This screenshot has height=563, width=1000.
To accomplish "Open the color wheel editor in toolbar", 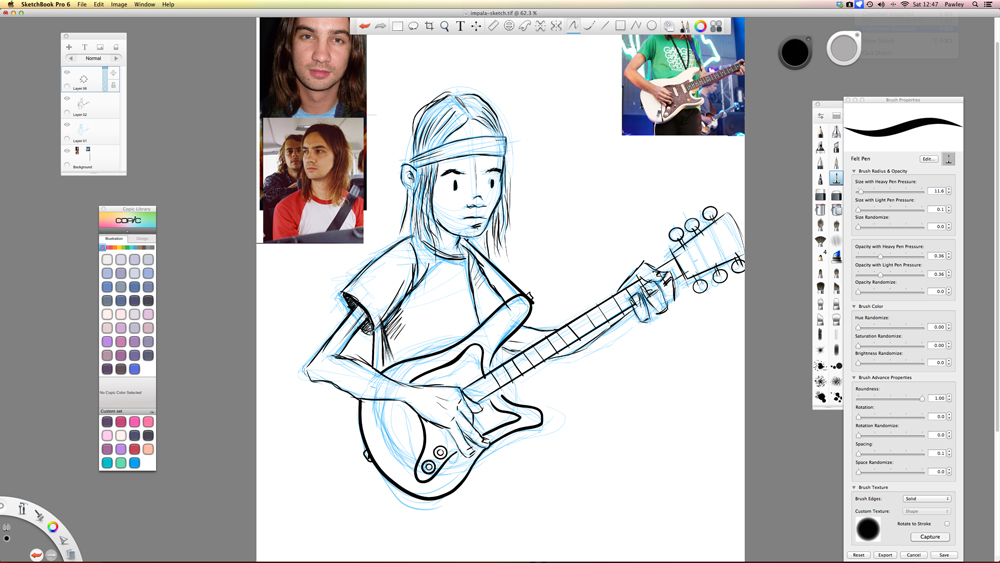I will tap(700, 26).
